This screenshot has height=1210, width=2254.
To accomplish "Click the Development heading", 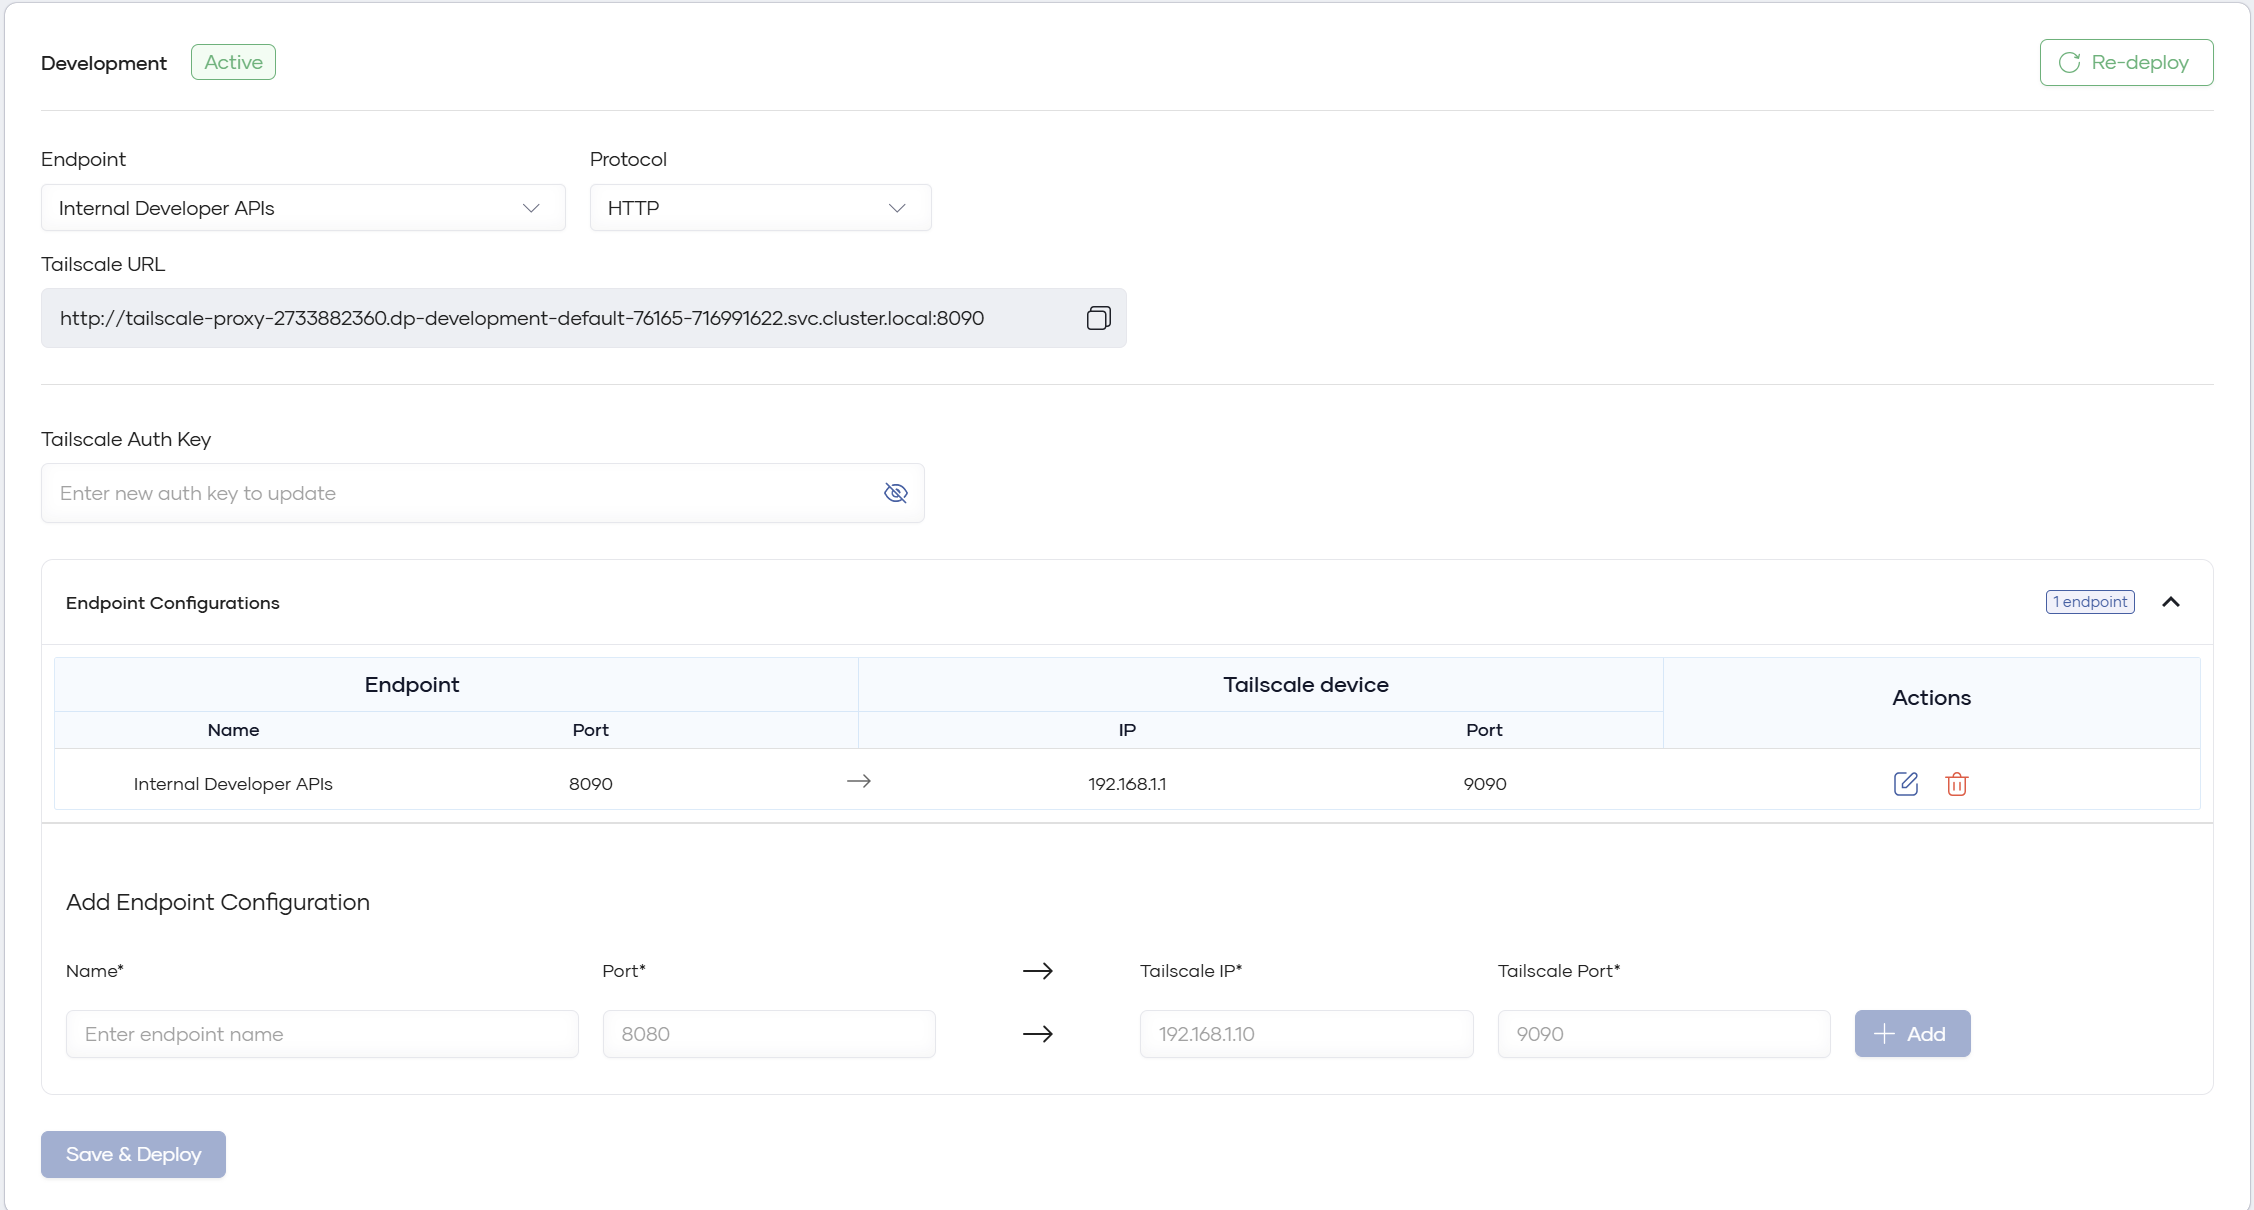I will [104, 63].
